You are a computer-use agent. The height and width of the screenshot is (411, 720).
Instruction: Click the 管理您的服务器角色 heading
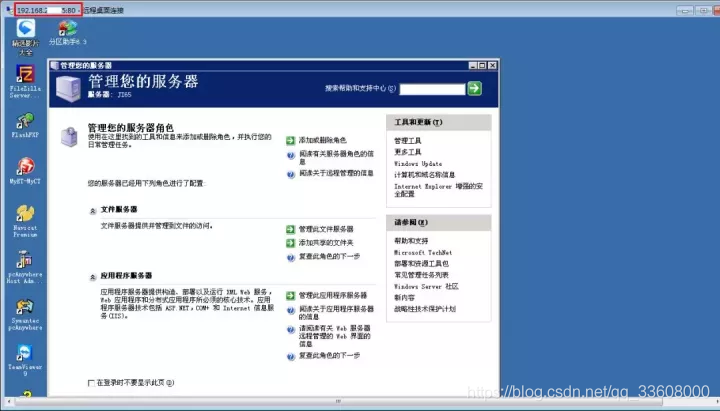pyautogui.click(x=131, y=128)
